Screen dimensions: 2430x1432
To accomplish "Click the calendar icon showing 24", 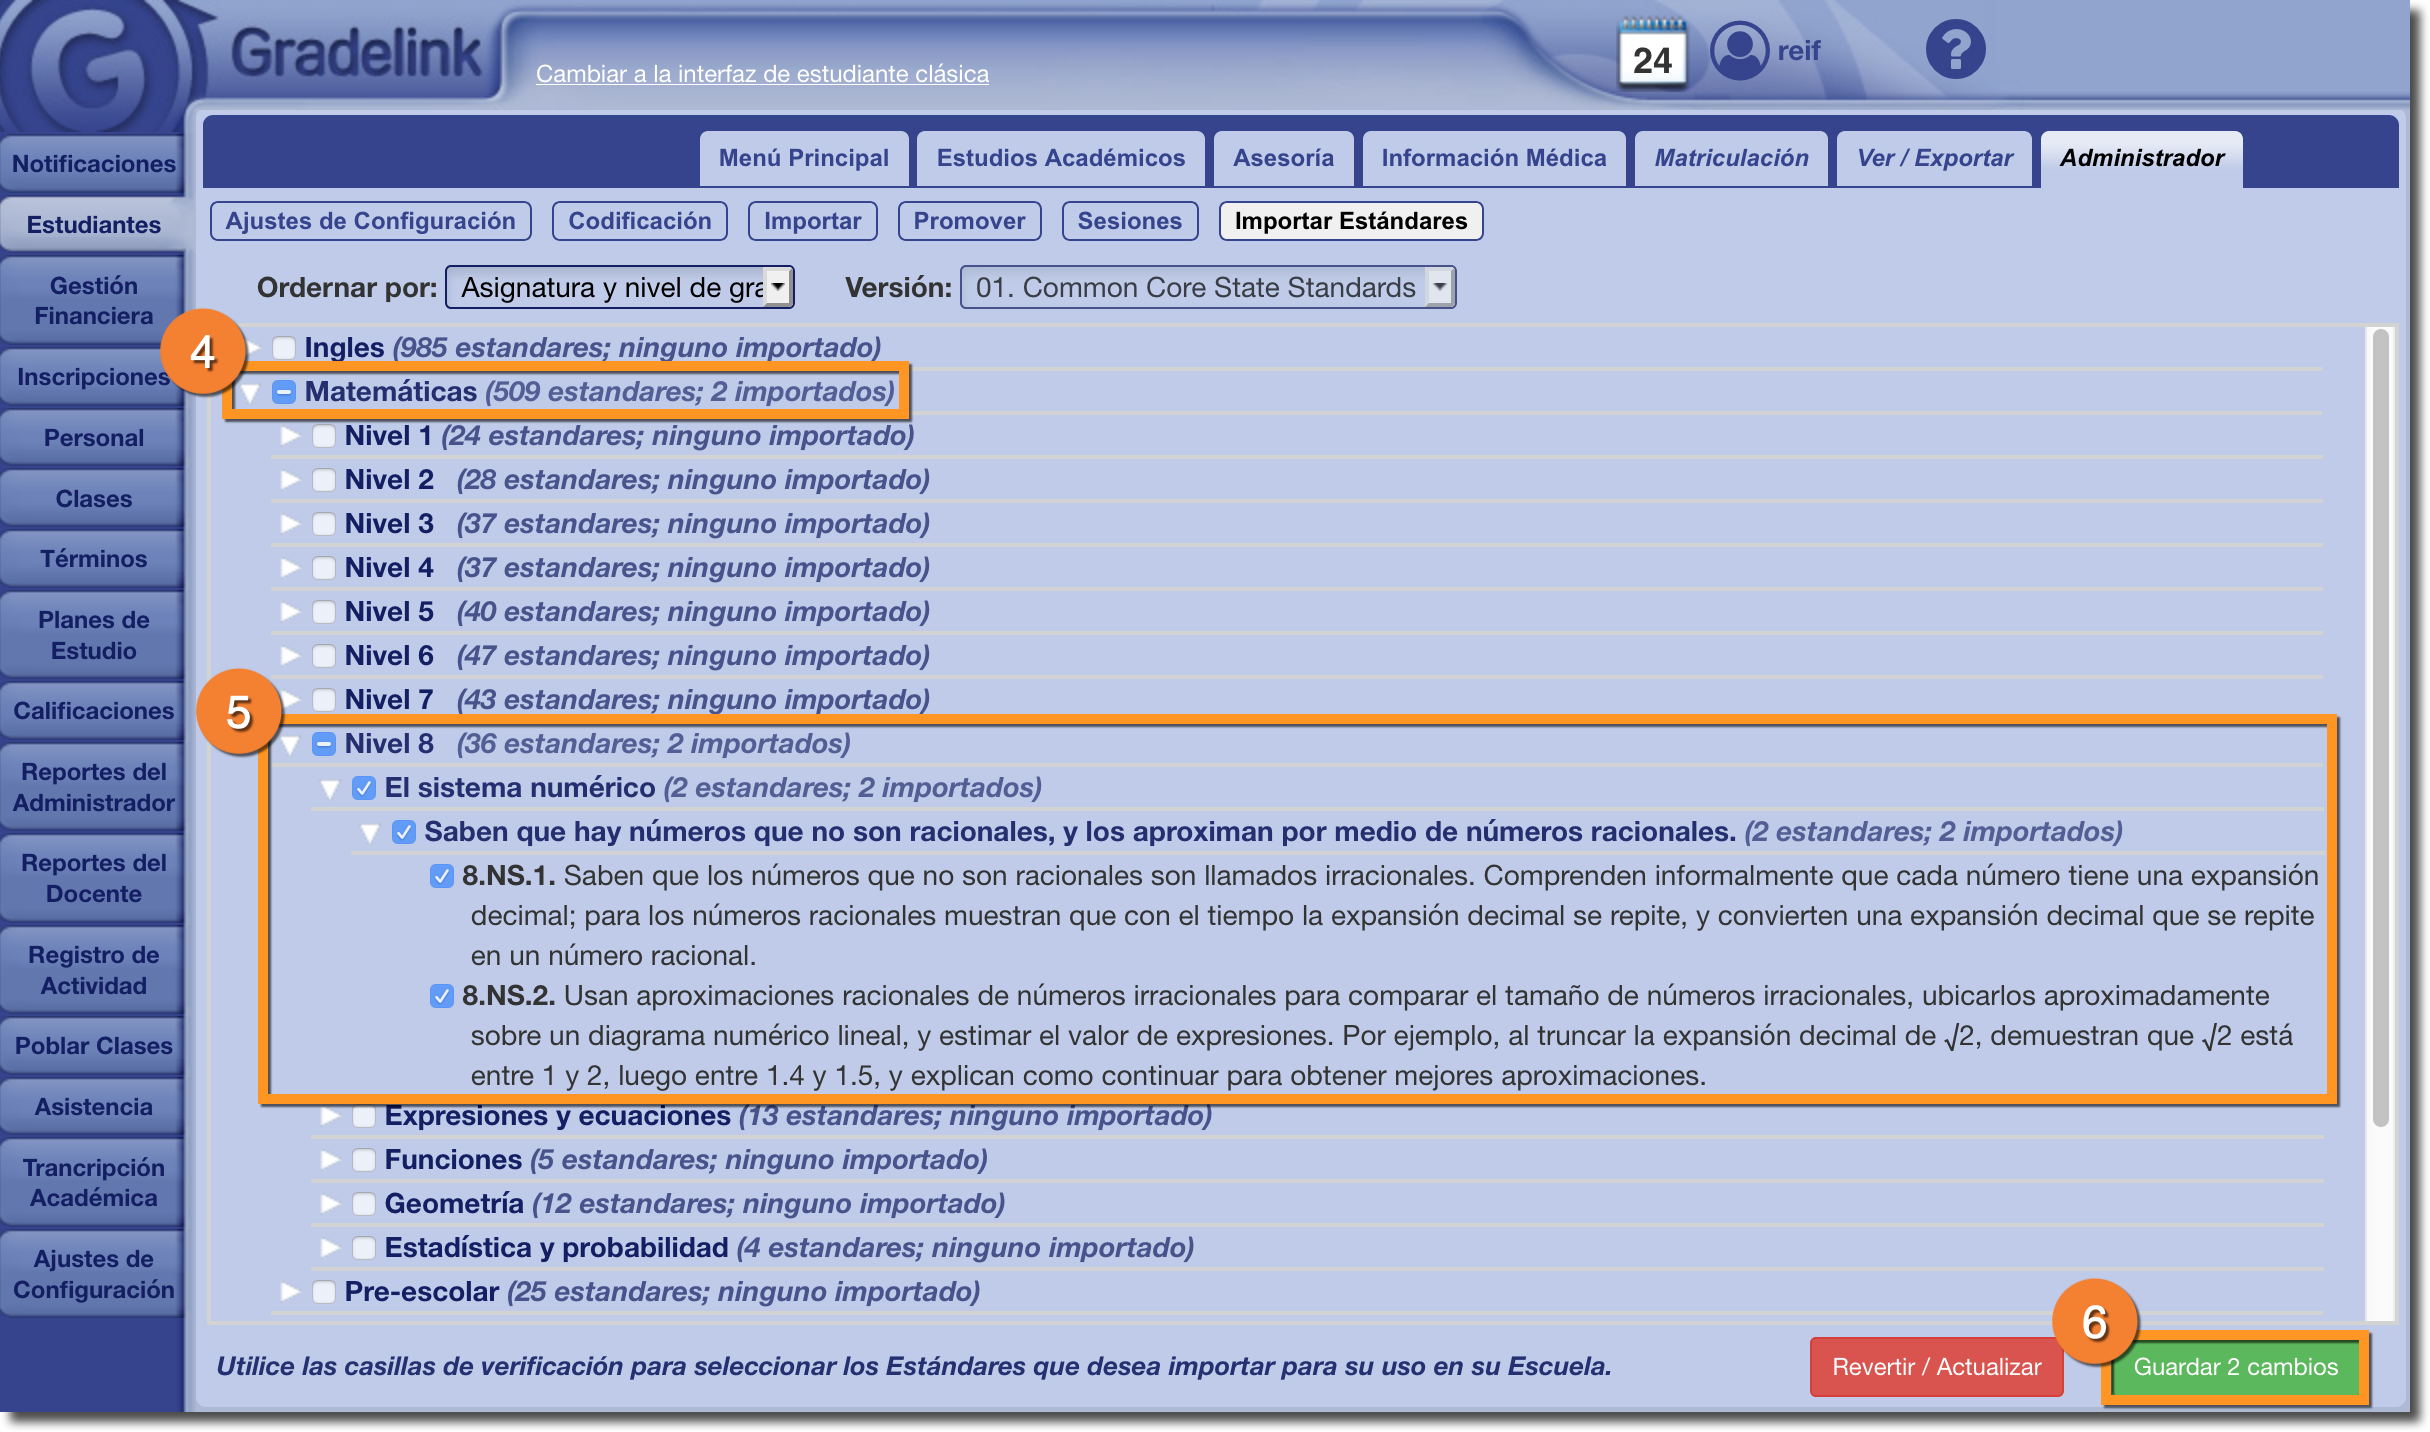I will tap(1652, 54).
